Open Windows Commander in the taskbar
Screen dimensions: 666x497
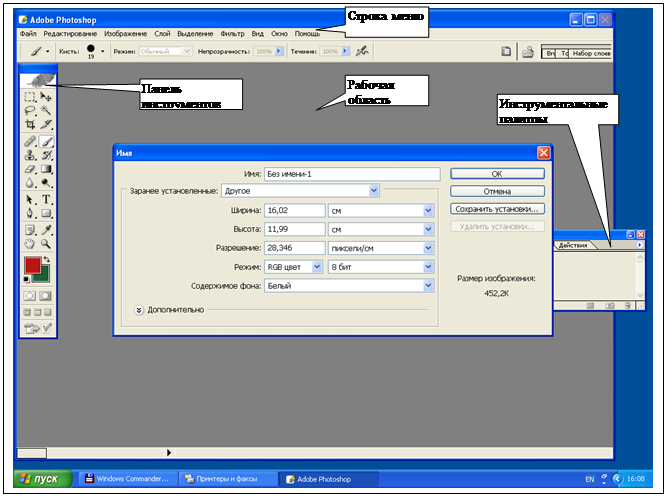[127, 479]
